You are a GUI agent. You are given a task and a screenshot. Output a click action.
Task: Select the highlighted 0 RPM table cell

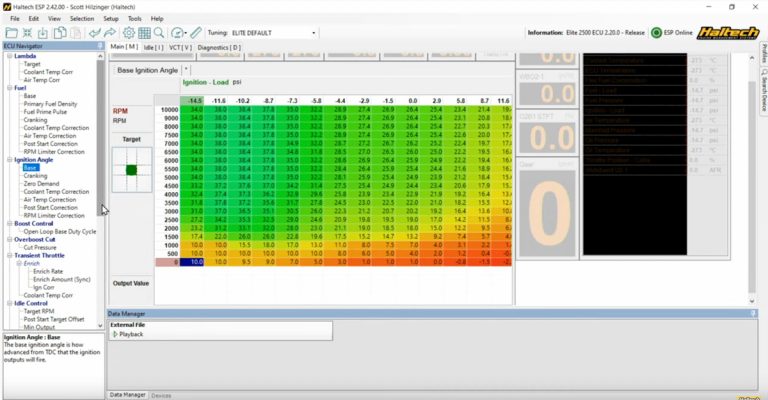click(195, 262)
